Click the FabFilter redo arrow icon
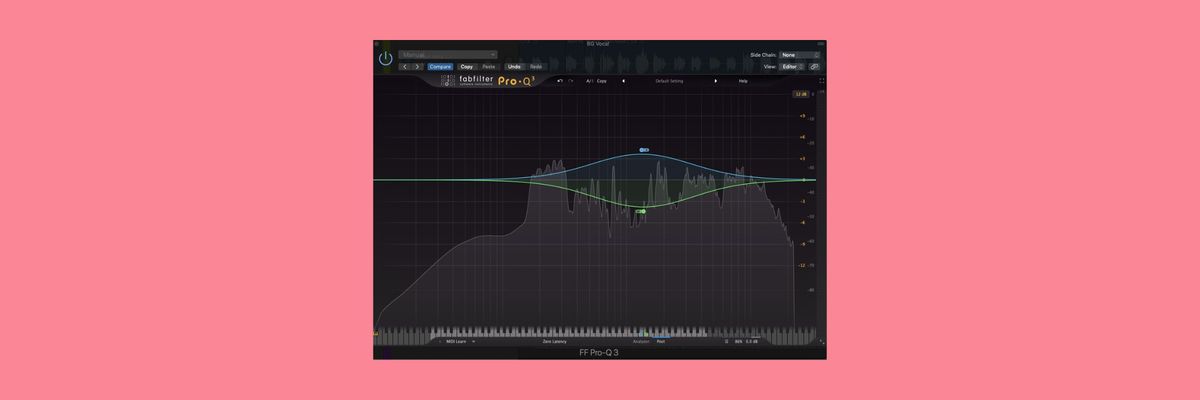The width and height of the screenshot is (1200, 400). pyautogui.click(x=570, y=81)
